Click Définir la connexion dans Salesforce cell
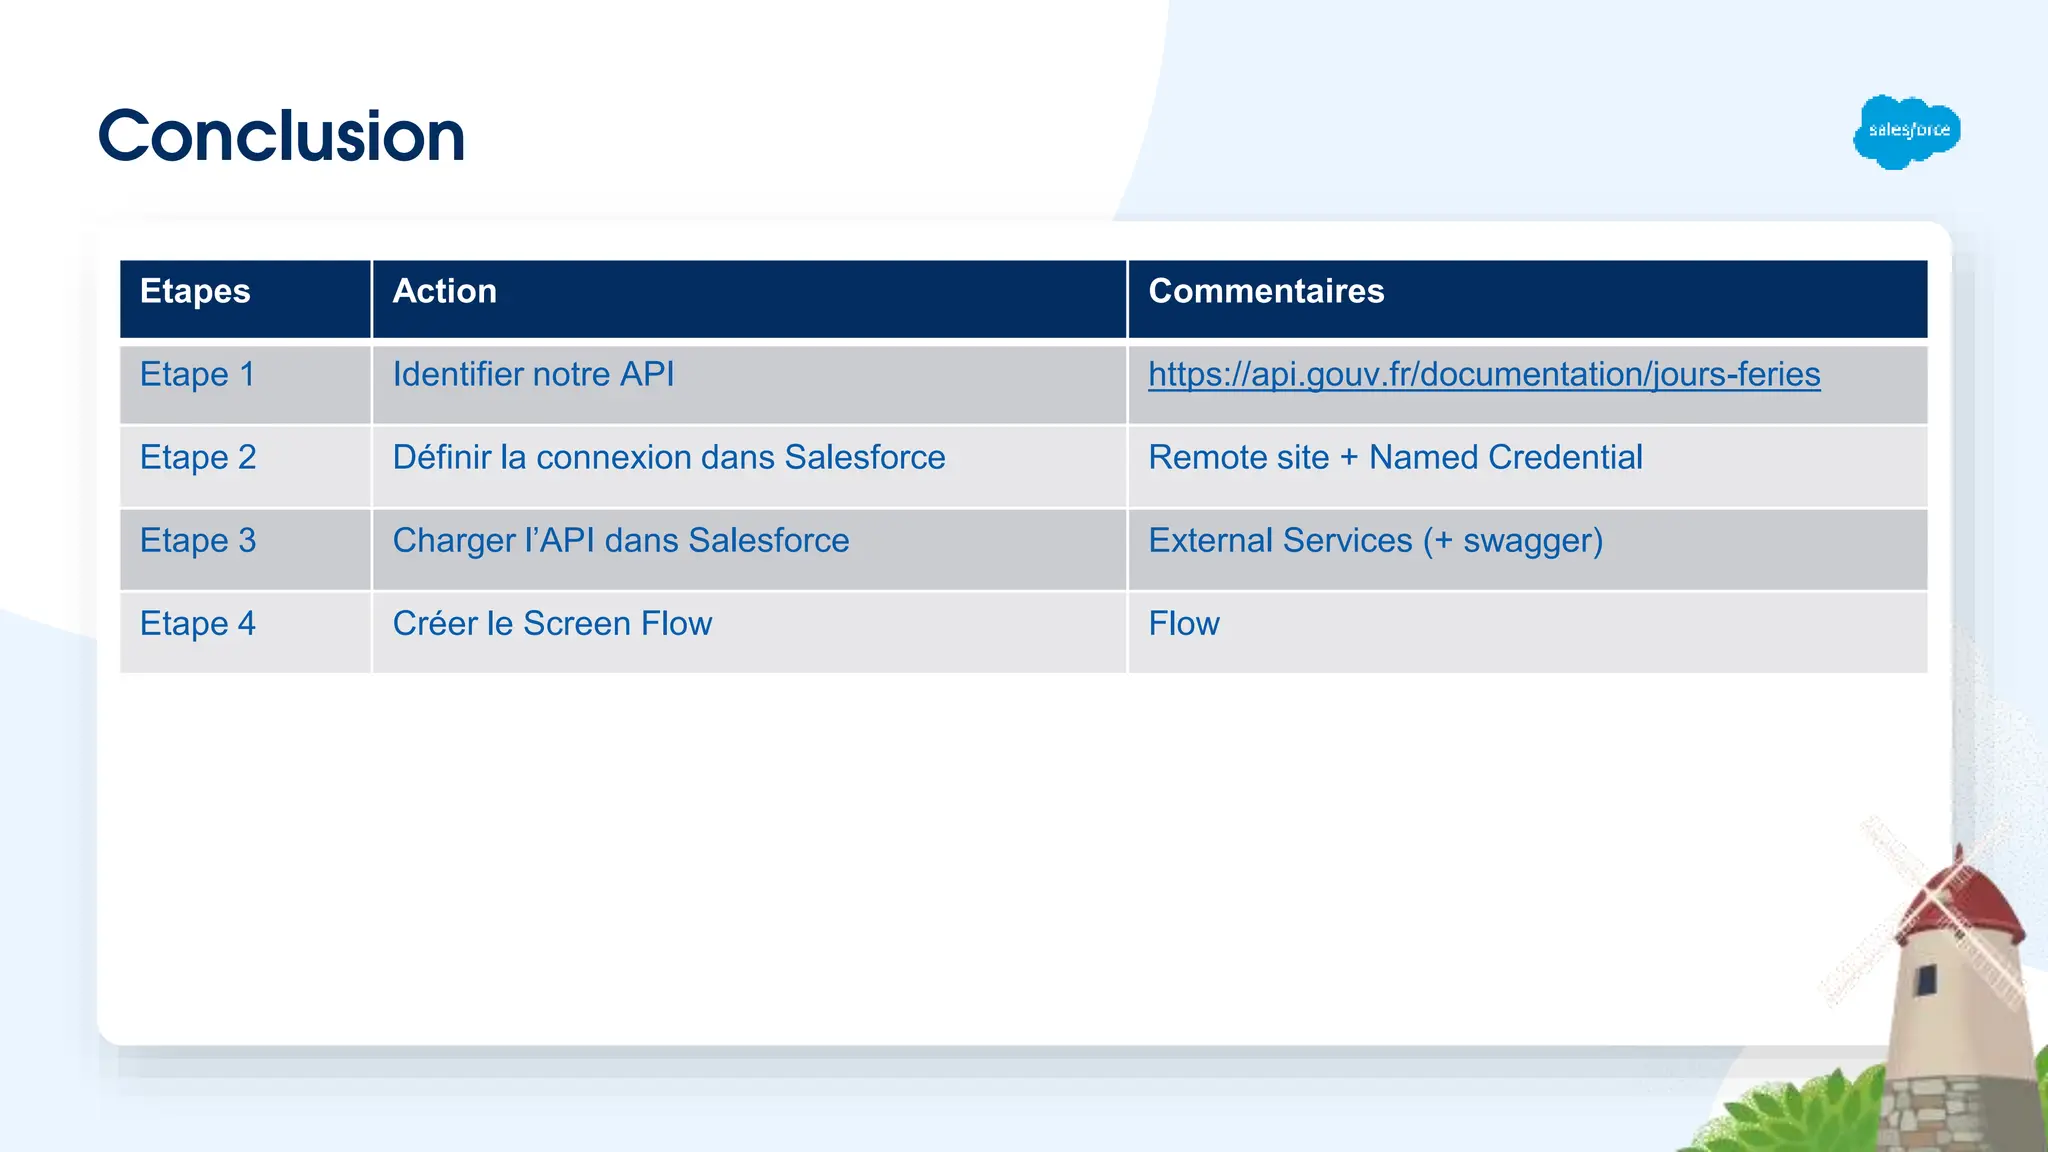The image size is (2048, 1152). tap(749, 467)
